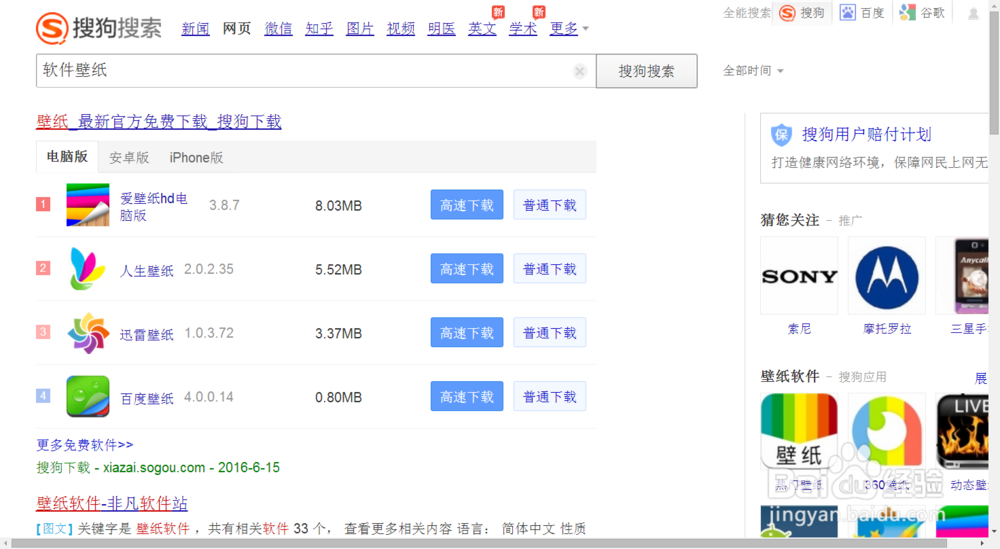This screenshot has height=549, width=1000.
Task: Click the 全能搜索 label
Action: (746, 13)
